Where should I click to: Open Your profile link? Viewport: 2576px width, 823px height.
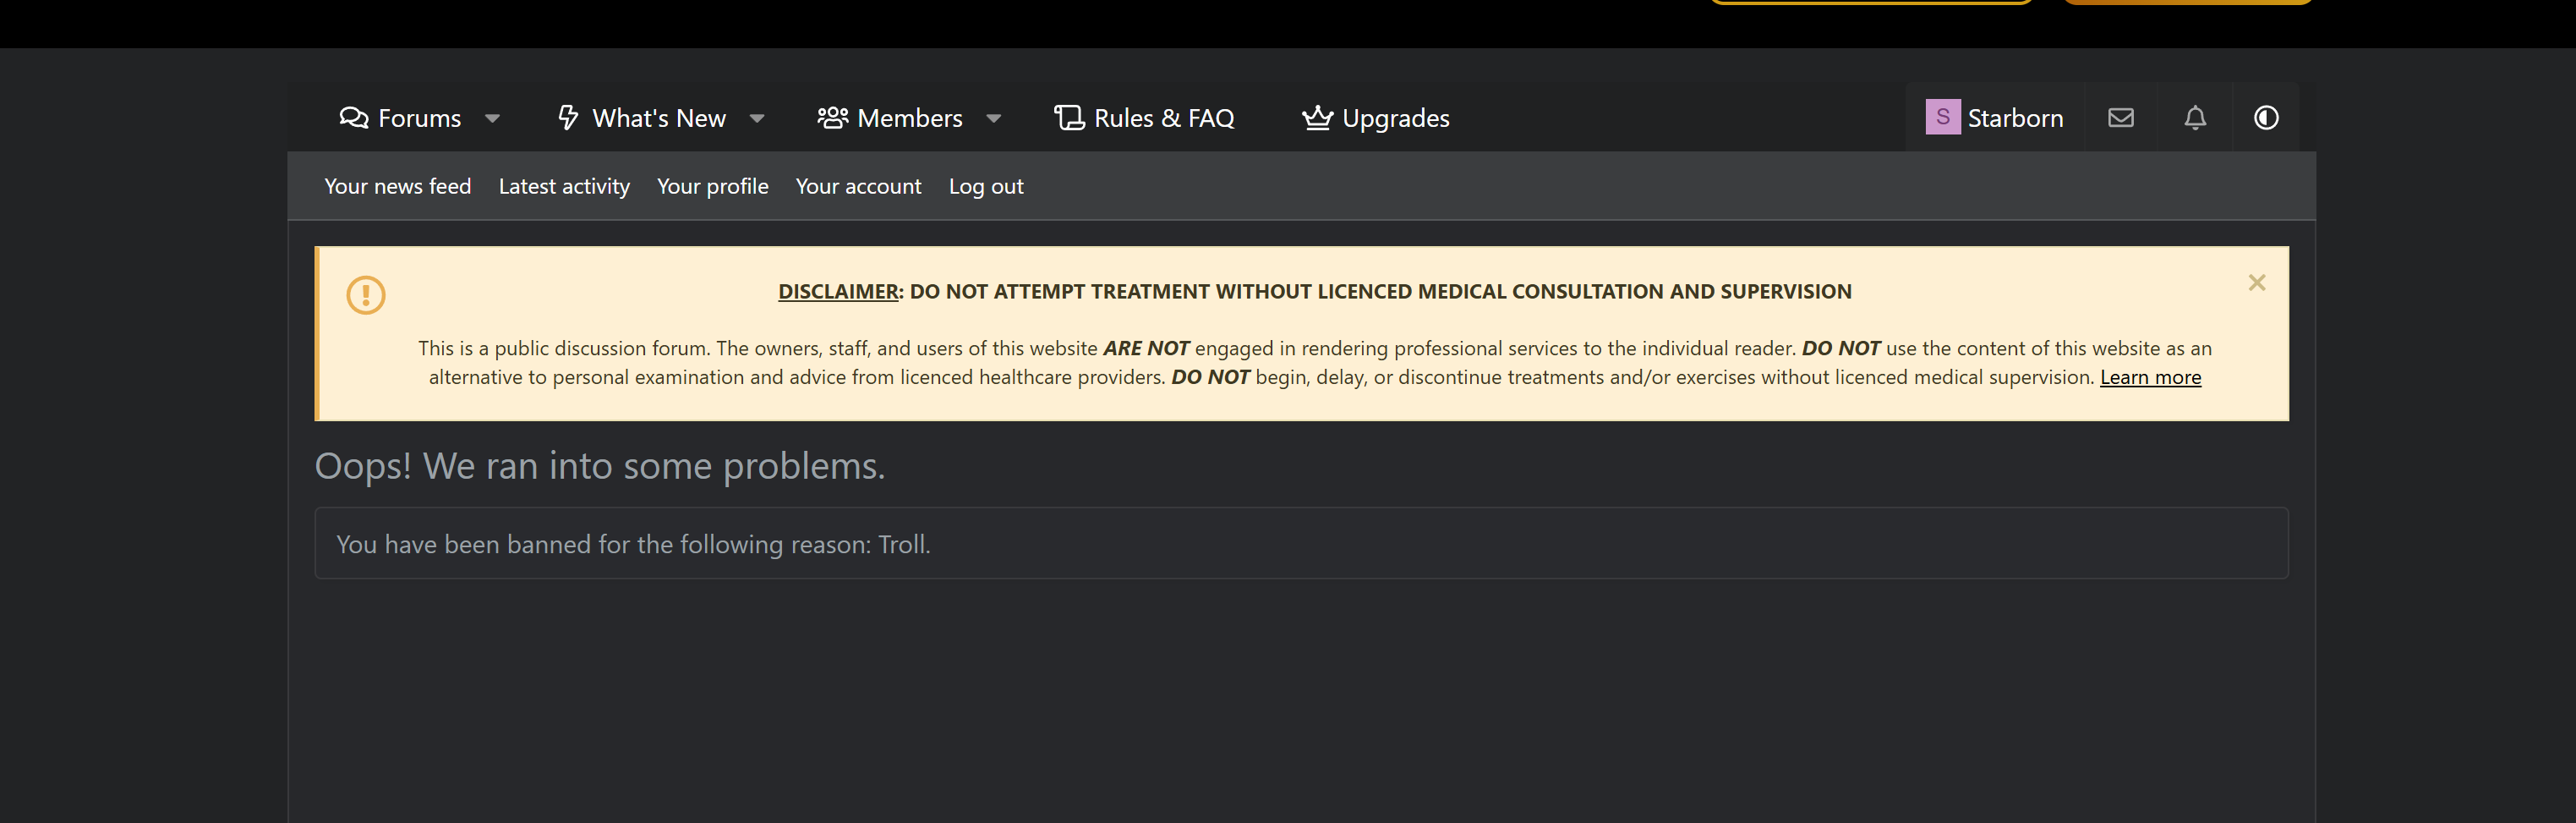click(713, 186)
